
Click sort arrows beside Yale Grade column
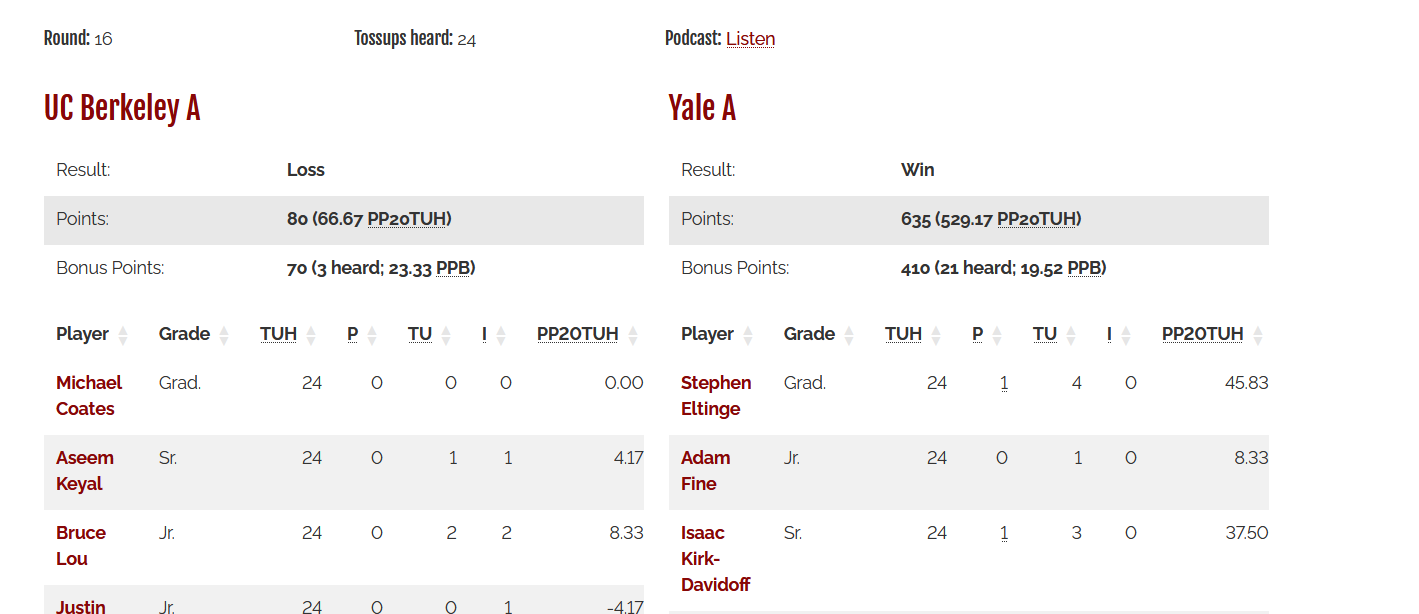pyautogui.click(x=849, y=335)
